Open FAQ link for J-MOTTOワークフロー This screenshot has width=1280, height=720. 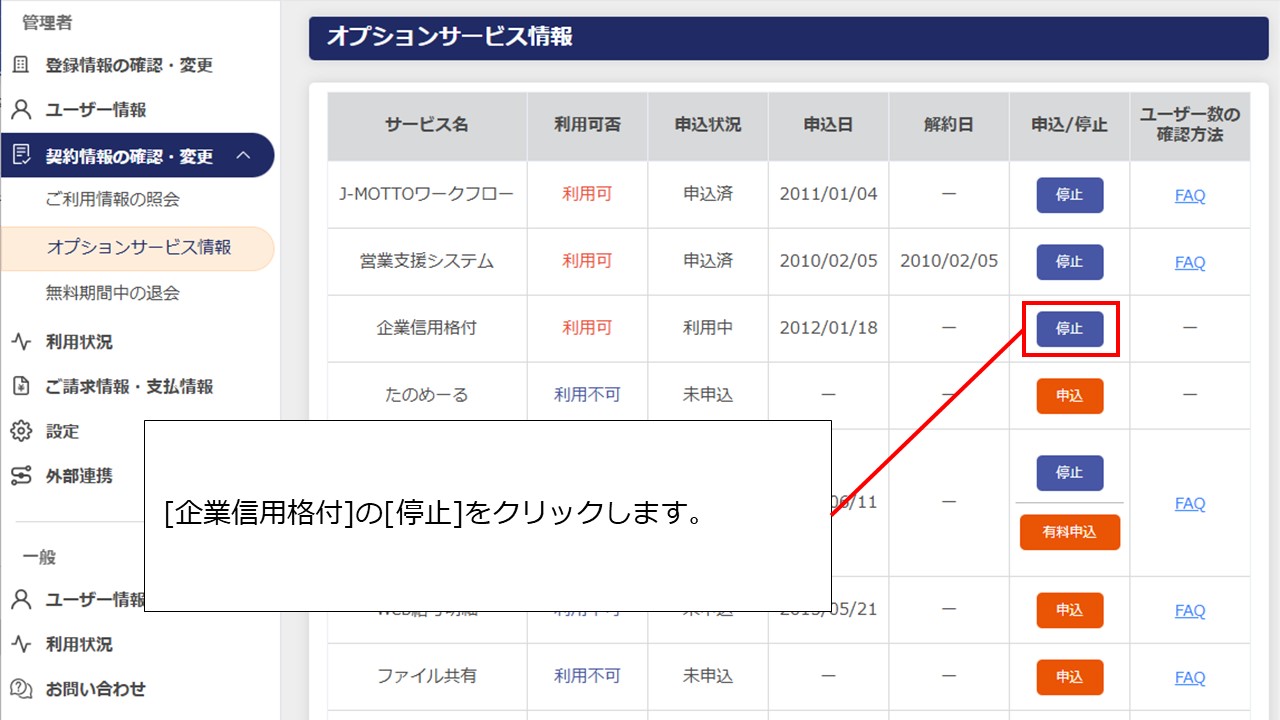[x=1189, y=196]
